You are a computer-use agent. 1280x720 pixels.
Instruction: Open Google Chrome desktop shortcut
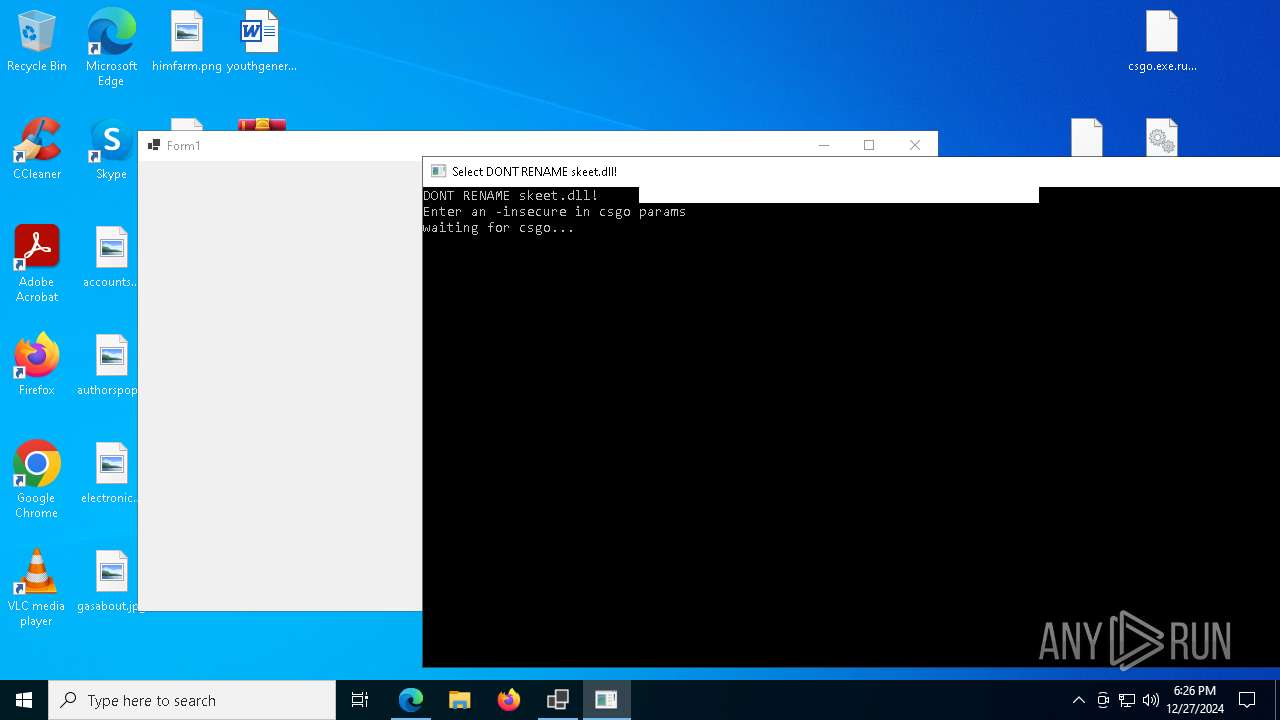click(x=37, y=480)
